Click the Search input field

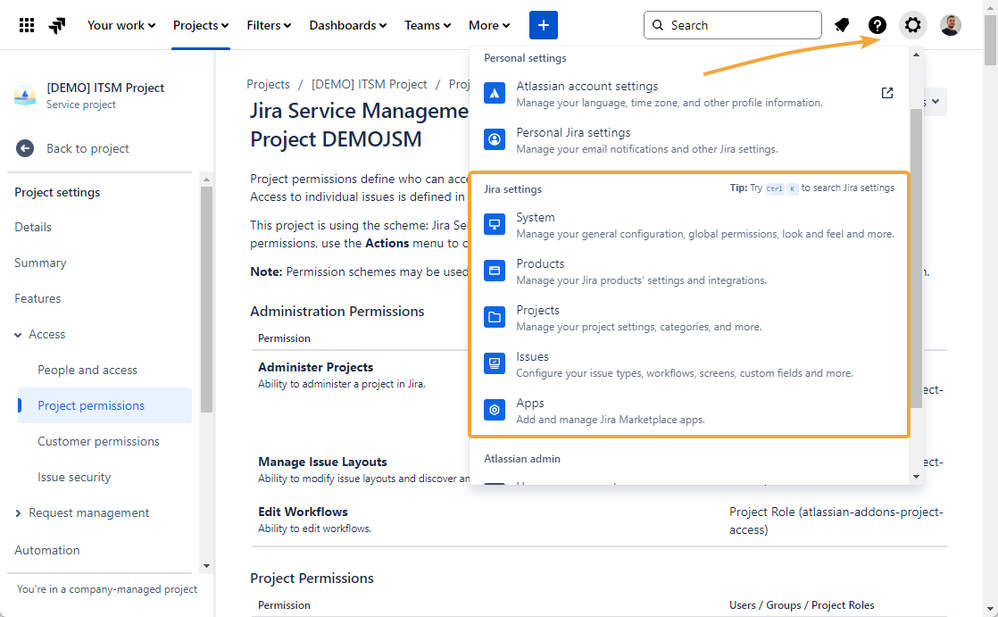(x=732, y=25)
